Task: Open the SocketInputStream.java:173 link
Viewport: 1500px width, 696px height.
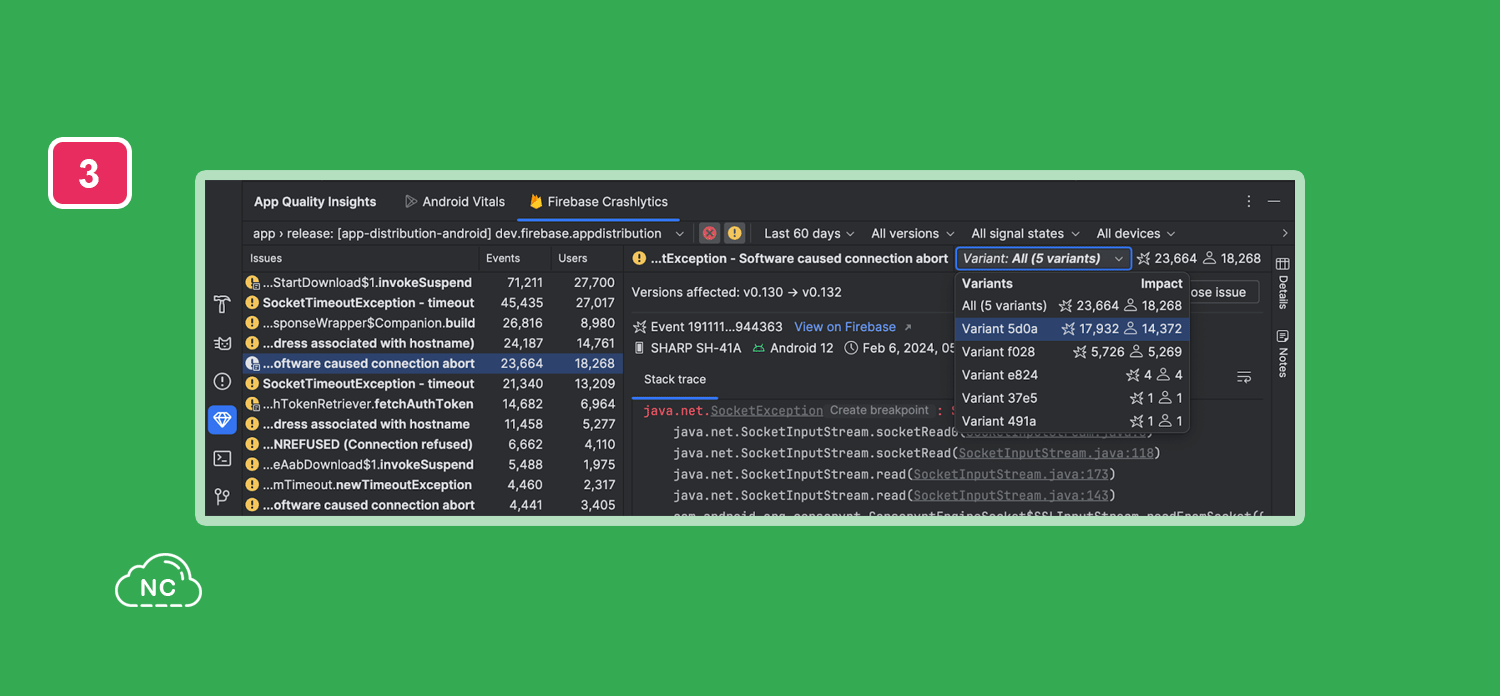Action: click(1011, 474)
